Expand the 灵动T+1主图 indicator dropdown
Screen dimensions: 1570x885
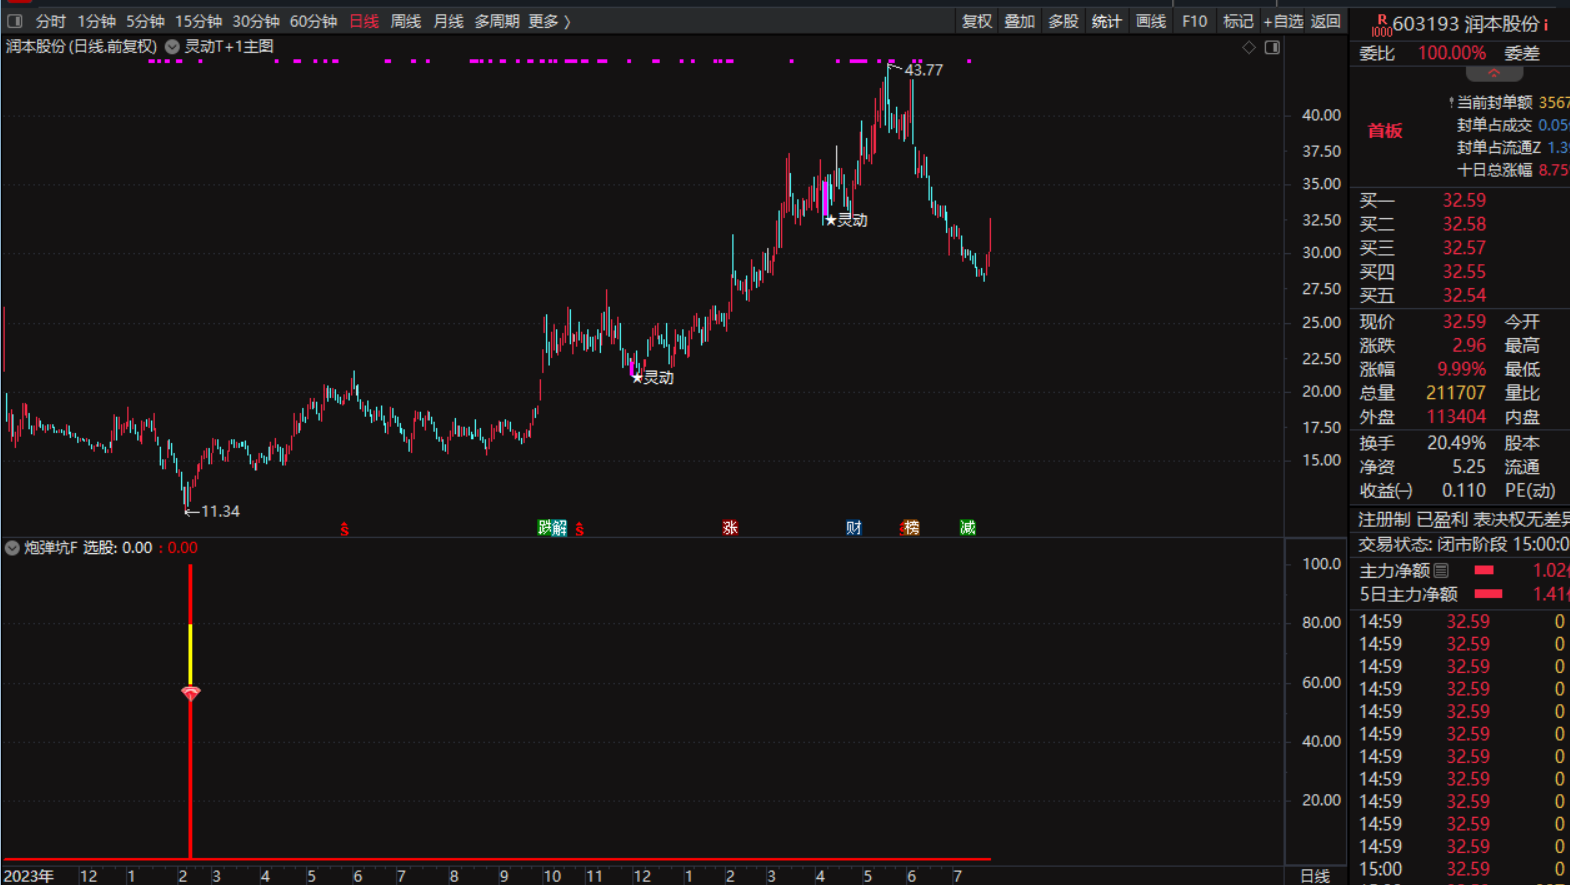pos(173,47)
